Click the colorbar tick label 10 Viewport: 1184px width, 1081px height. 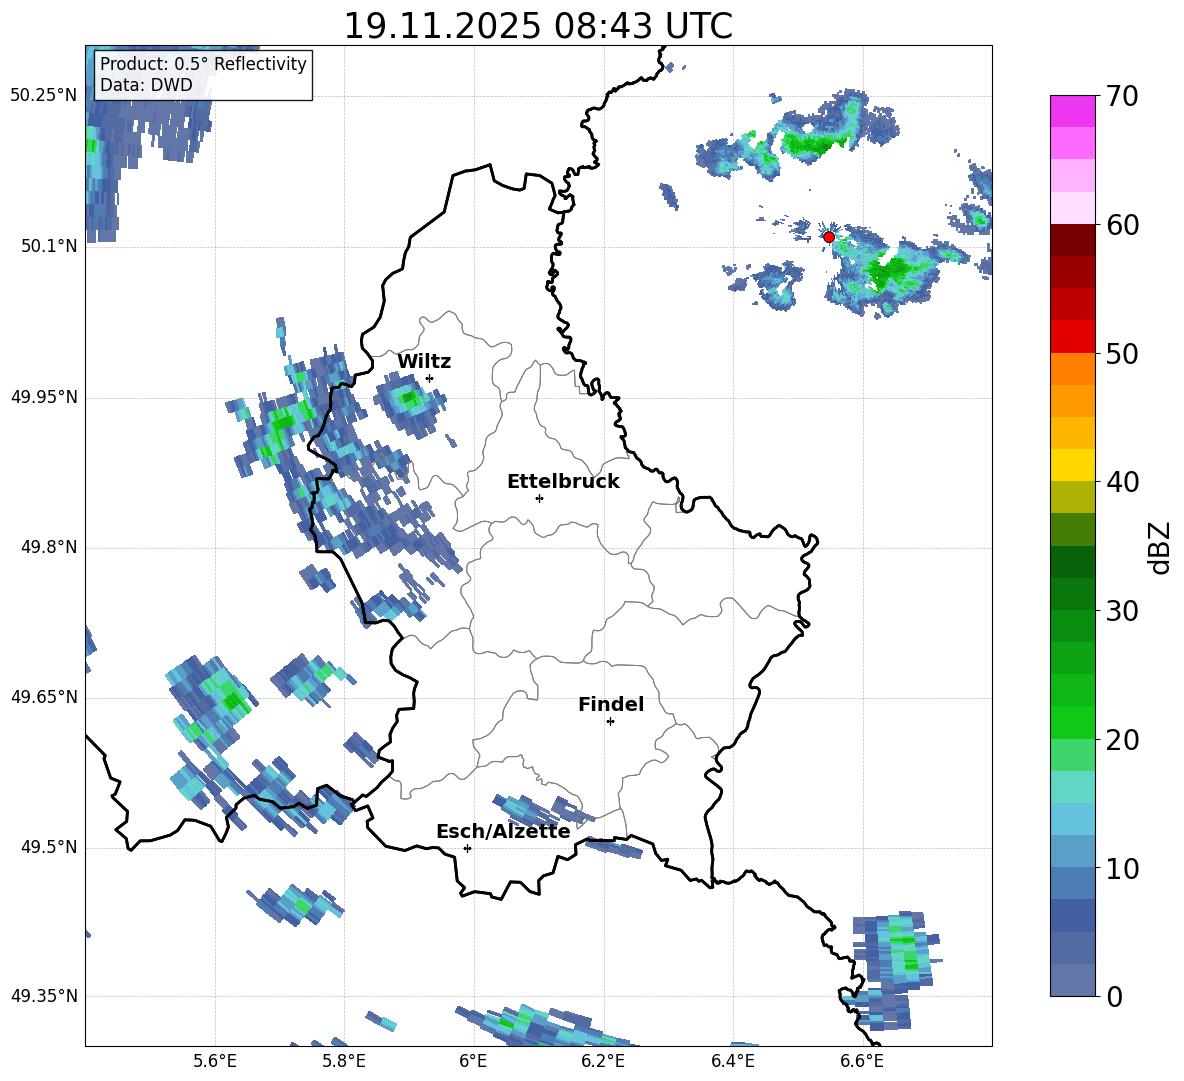1122,868
